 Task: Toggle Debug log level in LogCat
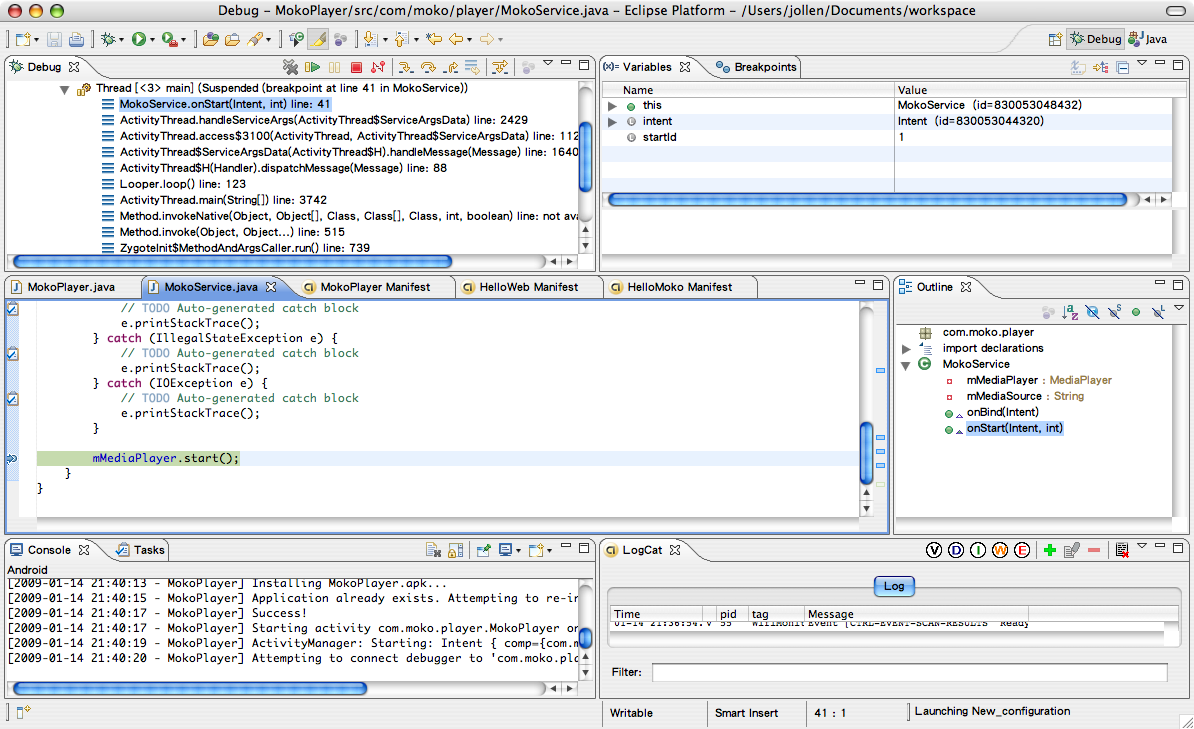pos(956,550)
